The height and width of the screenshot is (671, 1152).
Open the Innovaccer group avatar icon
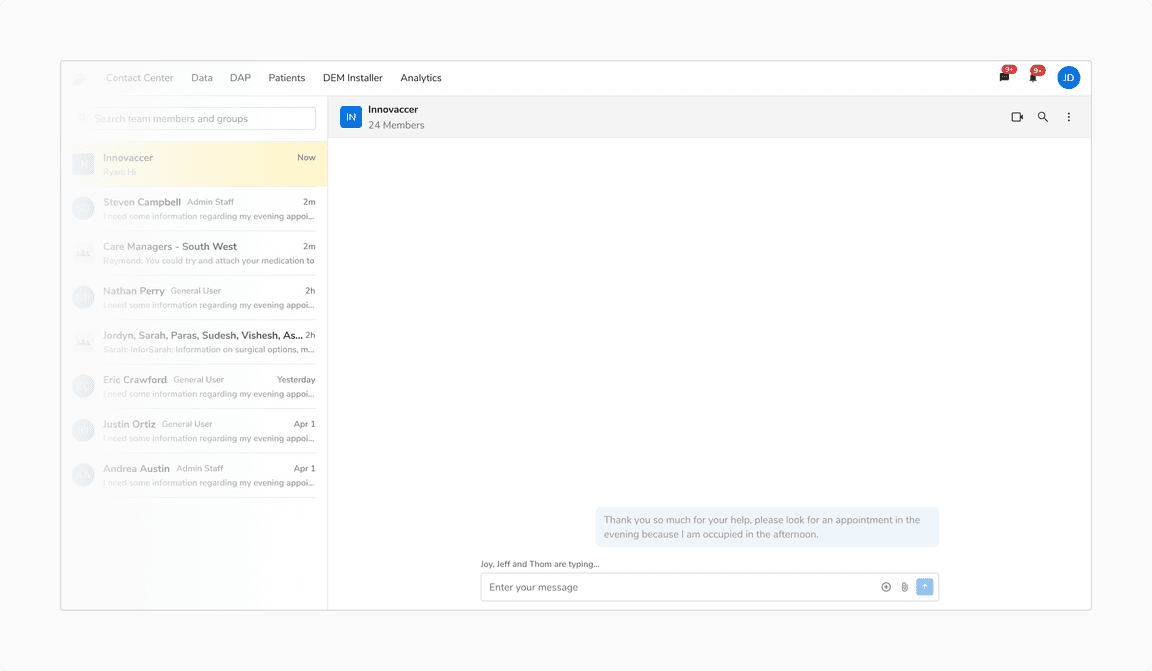pos(351,117)
